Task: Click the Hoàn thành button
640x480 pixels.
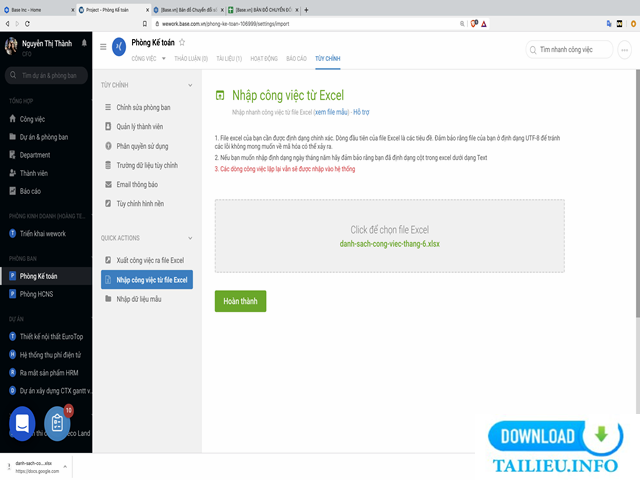Action: [x=240, y=301]
